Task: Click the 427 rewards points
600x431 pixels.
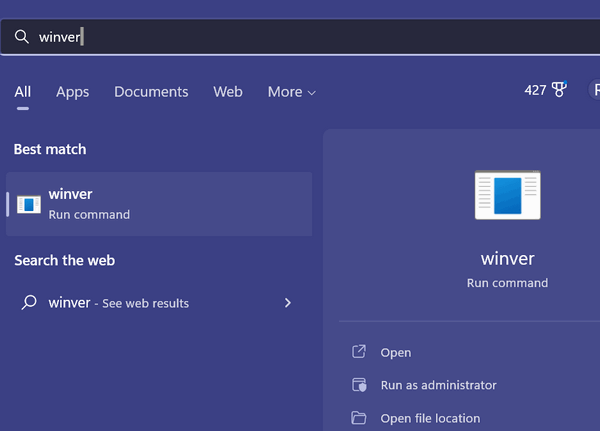Action: point(535,90)
